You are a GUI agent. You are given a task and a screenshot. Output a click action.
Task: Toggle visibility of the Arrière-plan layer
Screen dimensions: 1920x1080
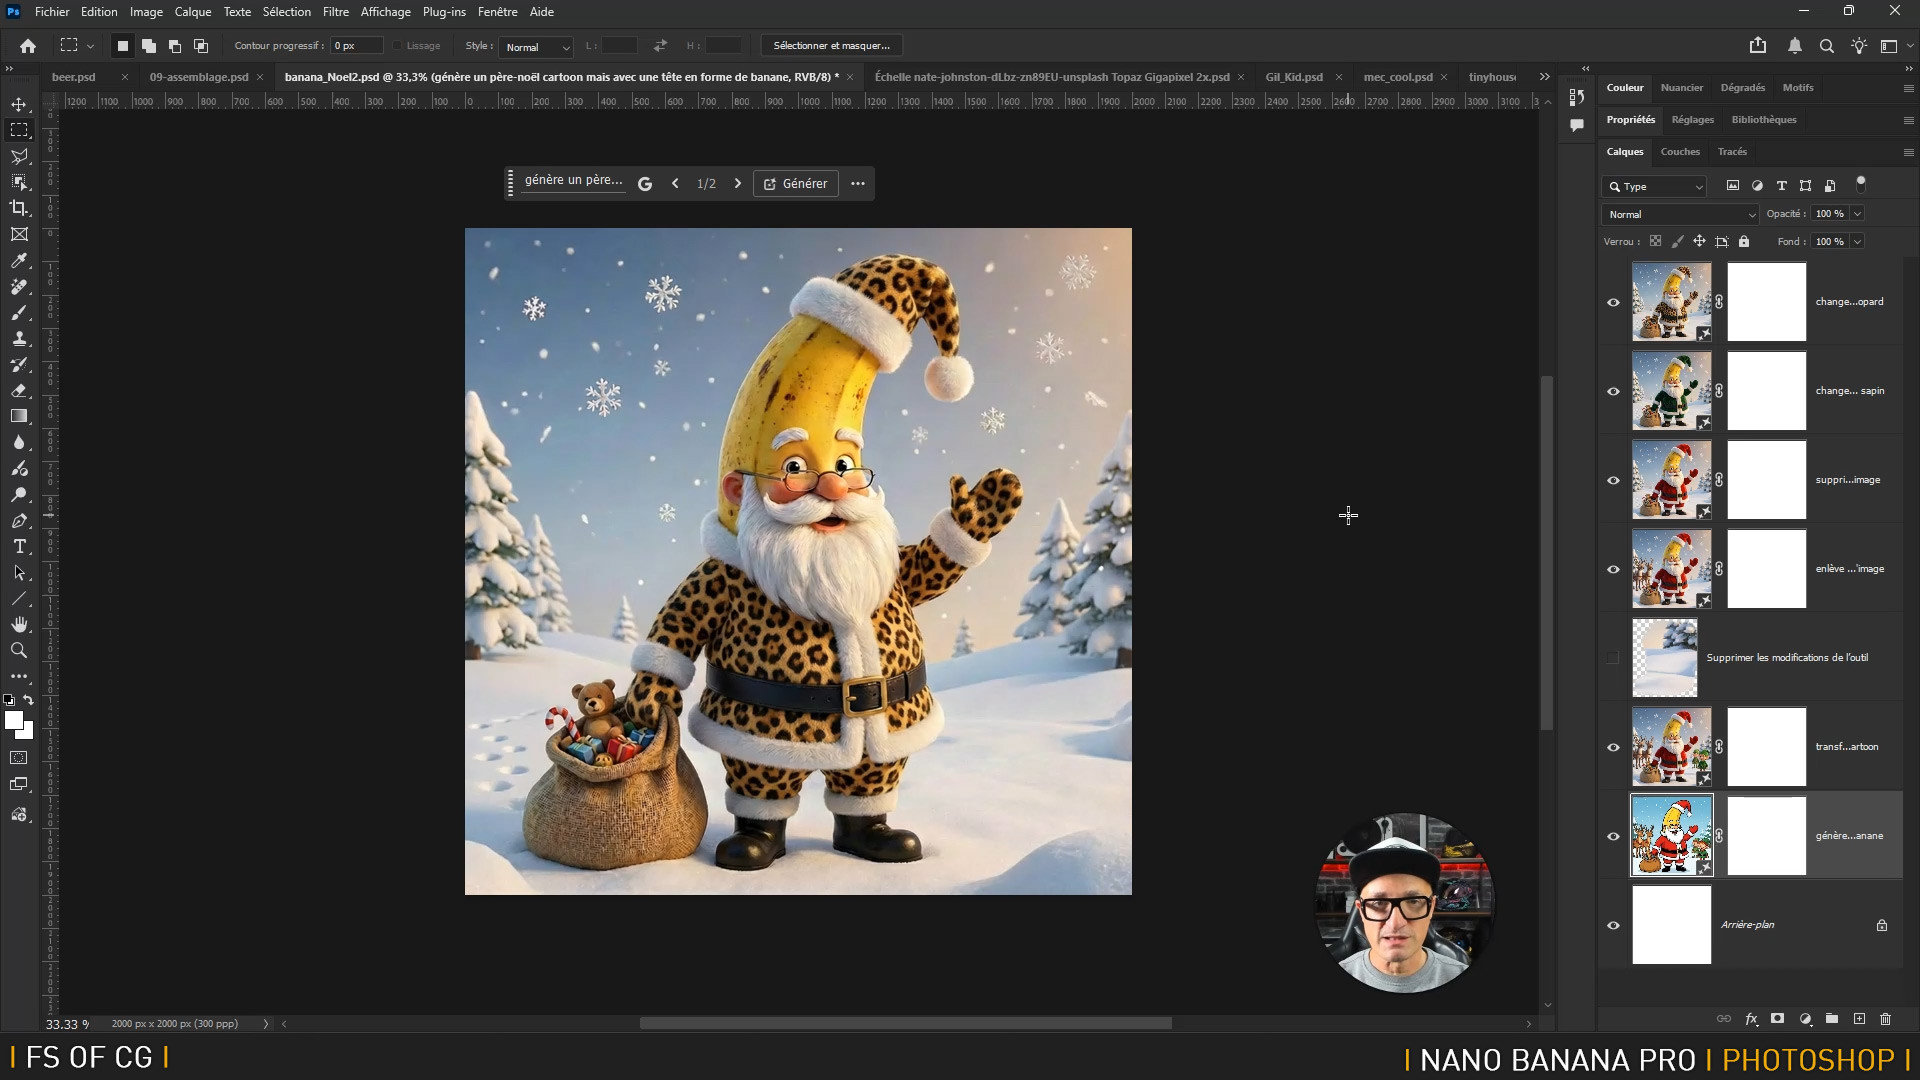[x=1613, y=925]
